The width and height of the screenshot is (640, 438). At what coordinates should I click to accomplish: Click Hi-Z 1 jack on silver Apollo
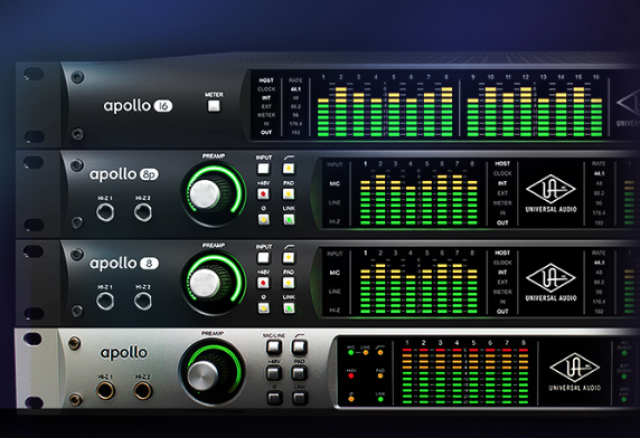point(105,390)
